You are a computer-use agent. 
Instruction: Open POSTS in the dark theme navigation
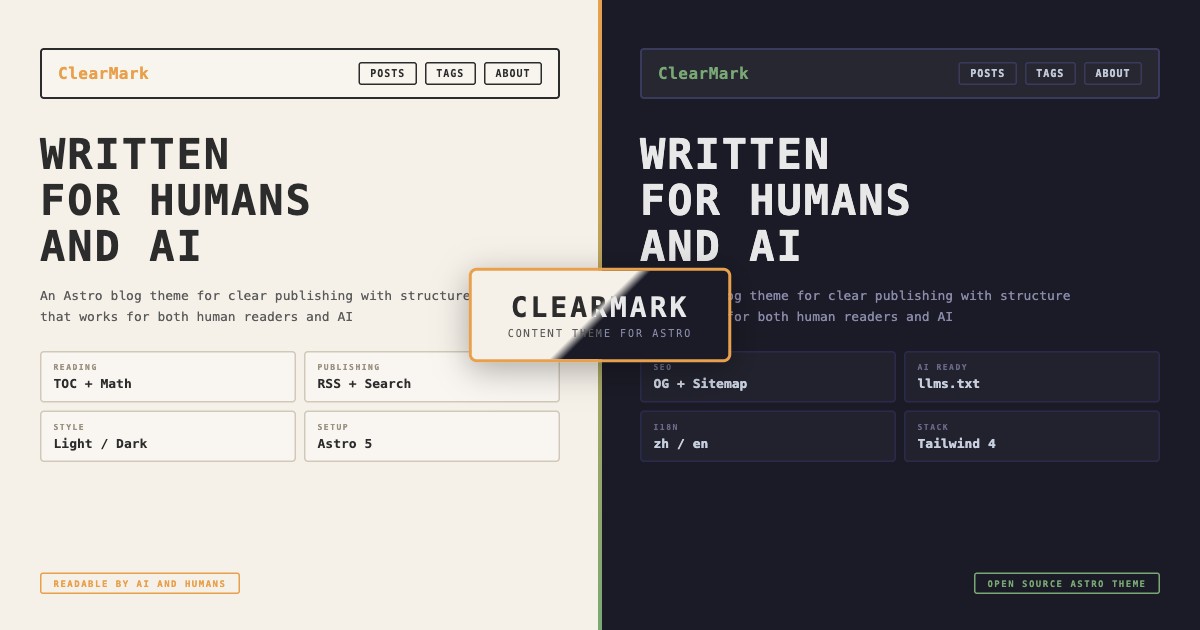pyautogui.click(x=988, y=73)
